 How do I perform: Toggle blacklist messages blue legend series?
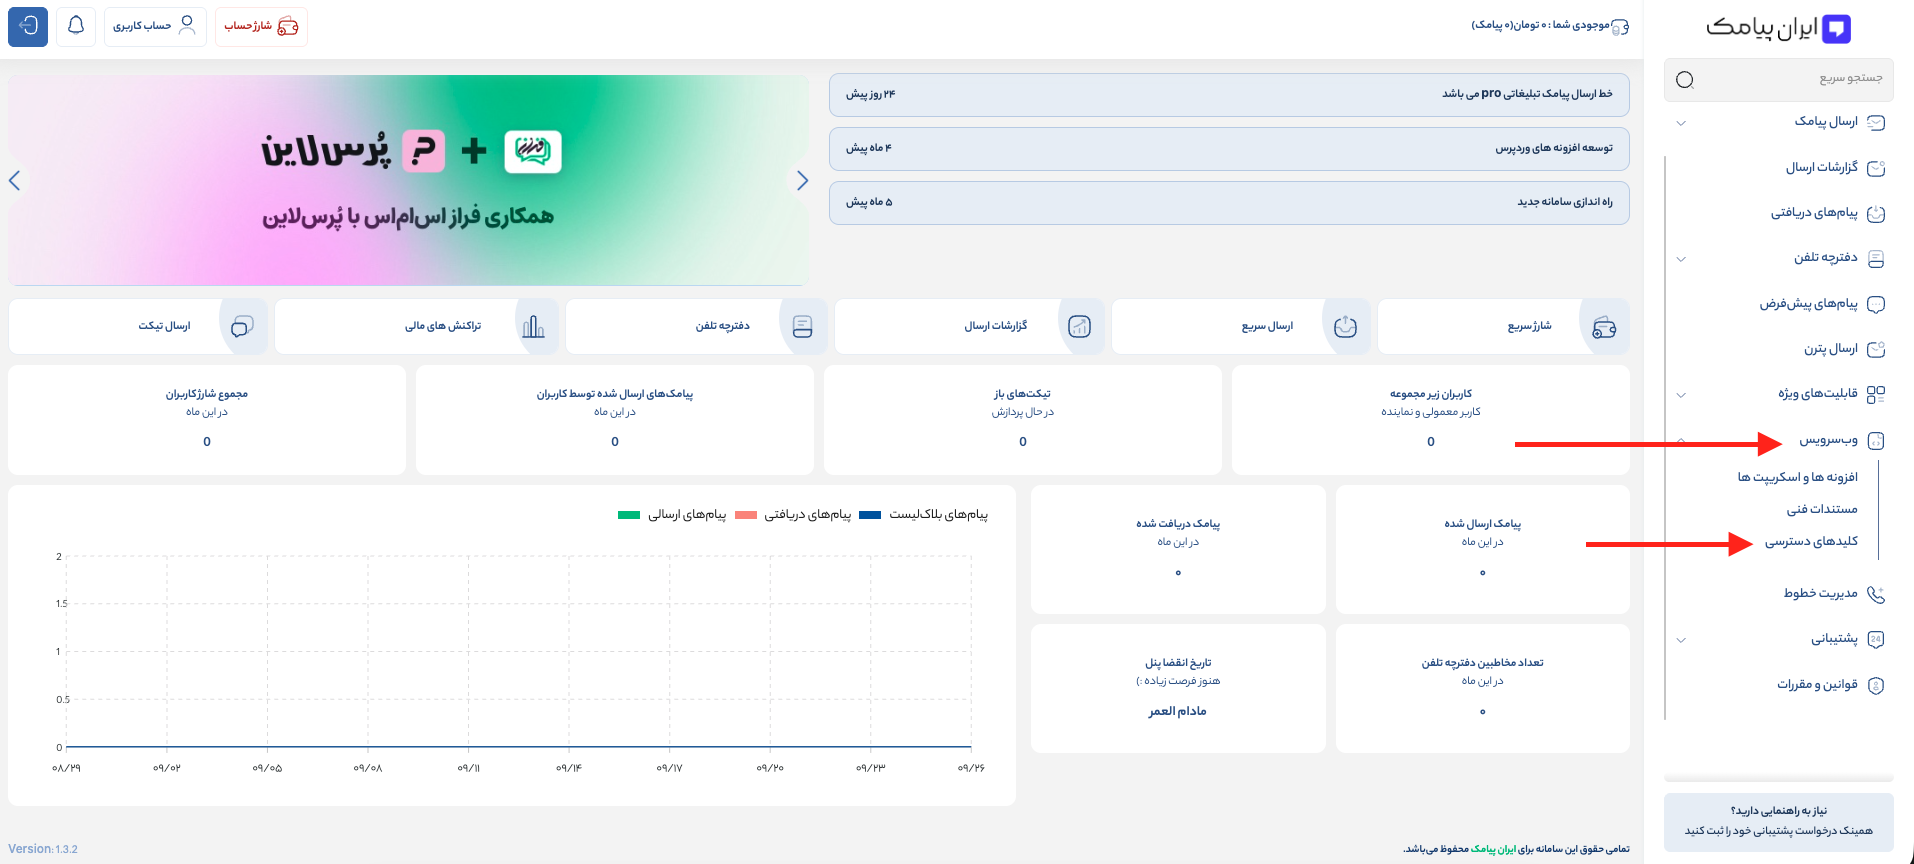(x=870, y=515)
